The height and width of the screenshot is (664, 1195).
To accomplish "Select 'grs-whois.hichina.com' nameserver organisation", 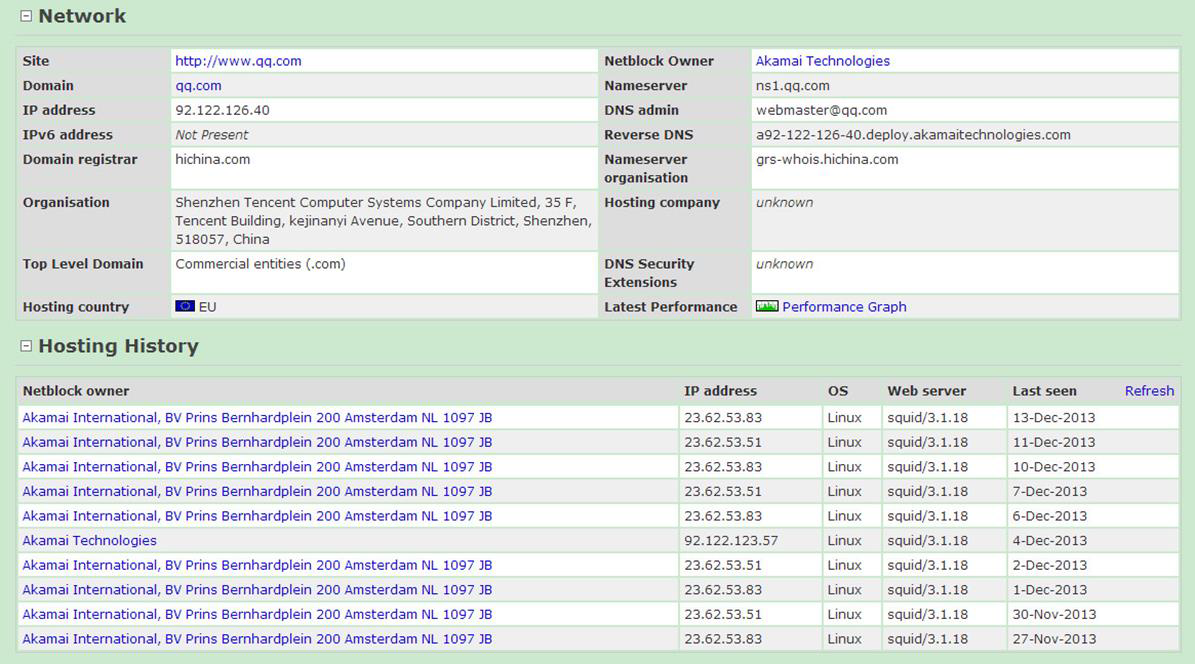I will (827, 159).
